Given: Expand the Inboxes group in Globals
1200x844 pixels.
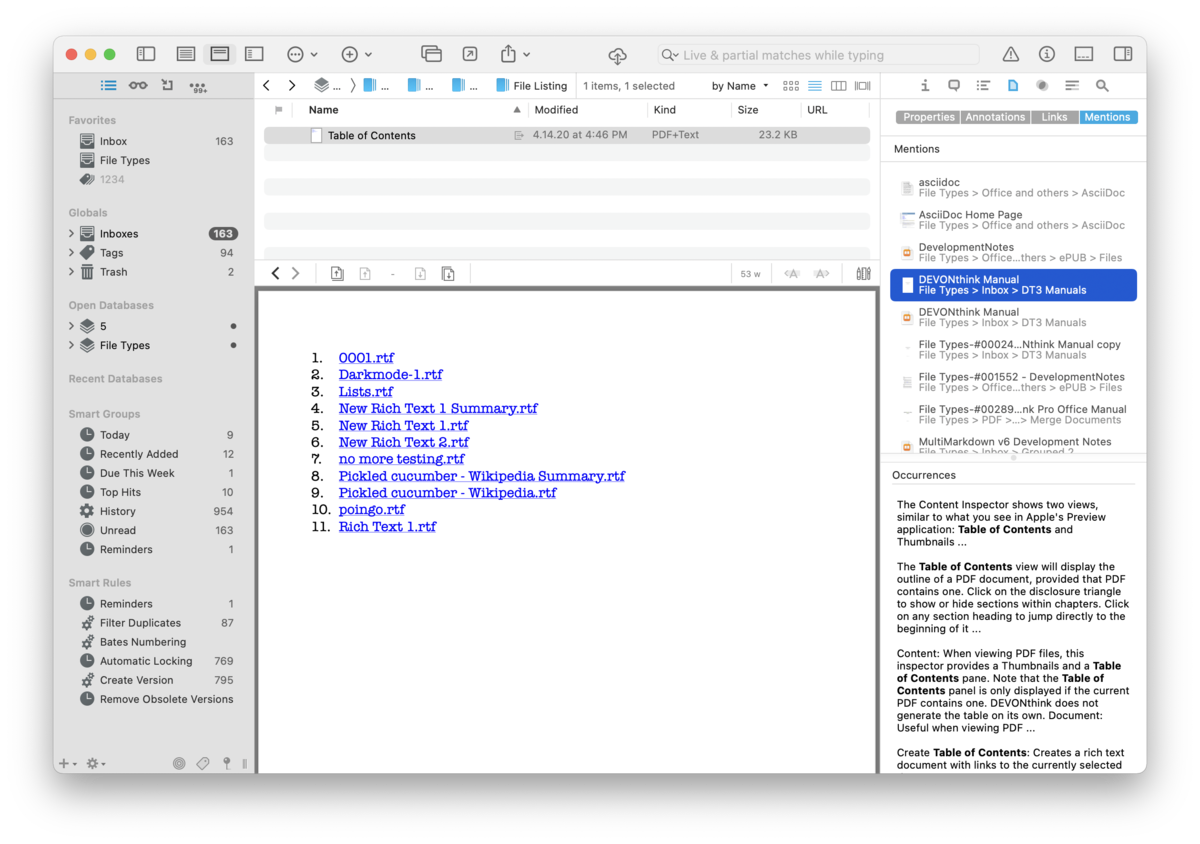Looking at the screenshot, I should point(71,234).
